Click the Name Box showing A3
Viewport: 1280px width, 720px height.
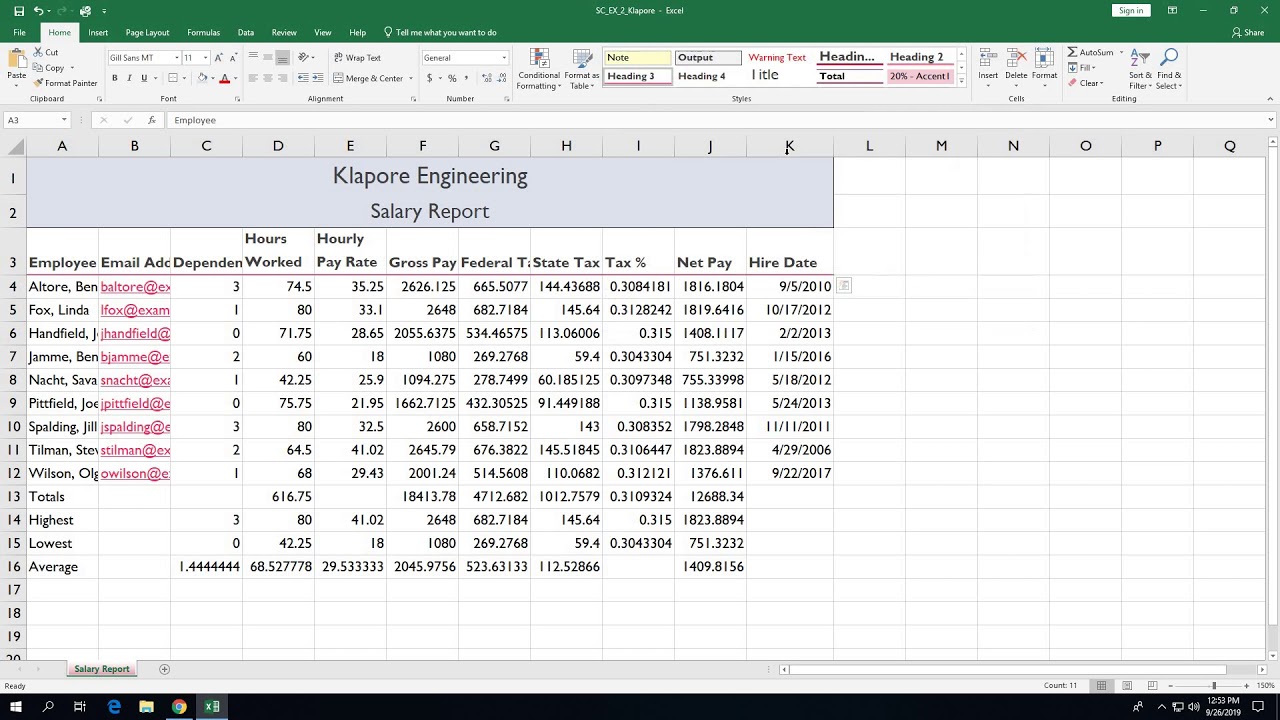32,120
